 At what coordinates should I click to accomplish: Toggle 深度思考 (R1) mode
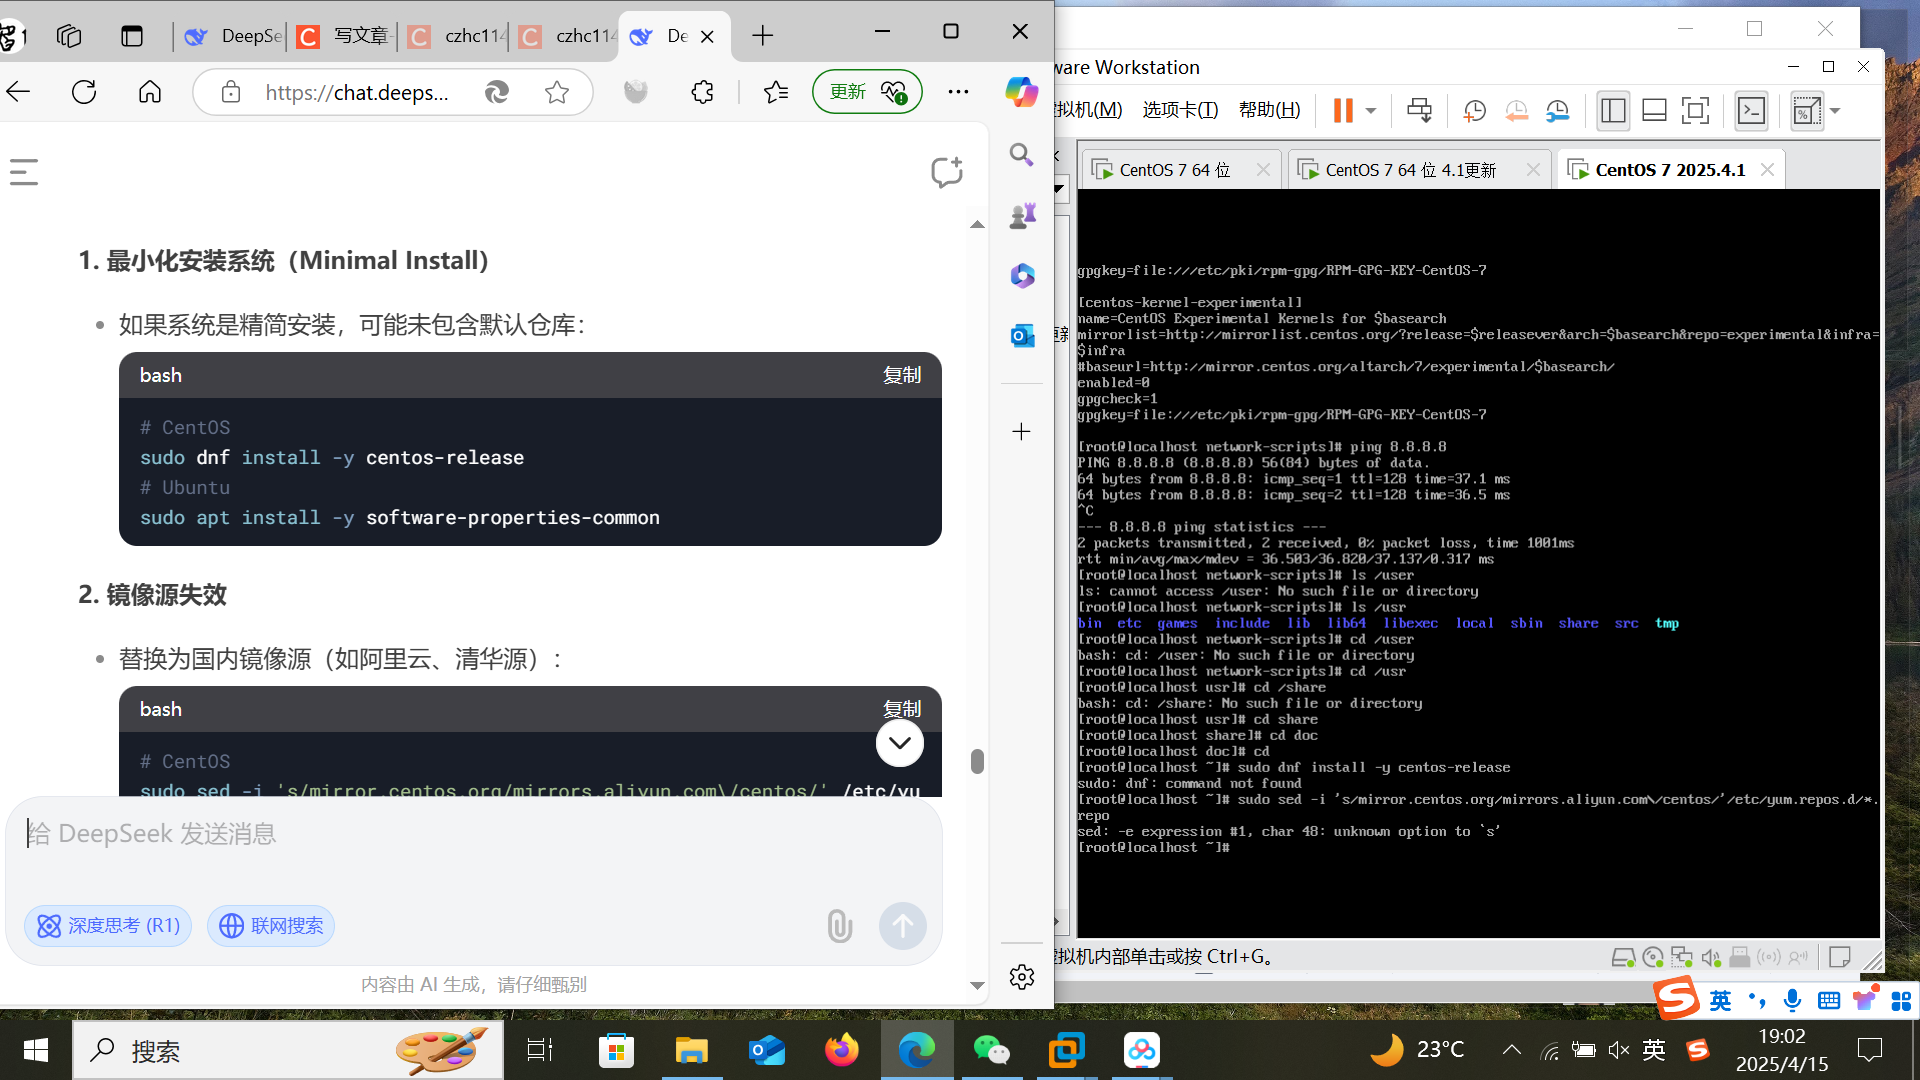coord(108,926)
